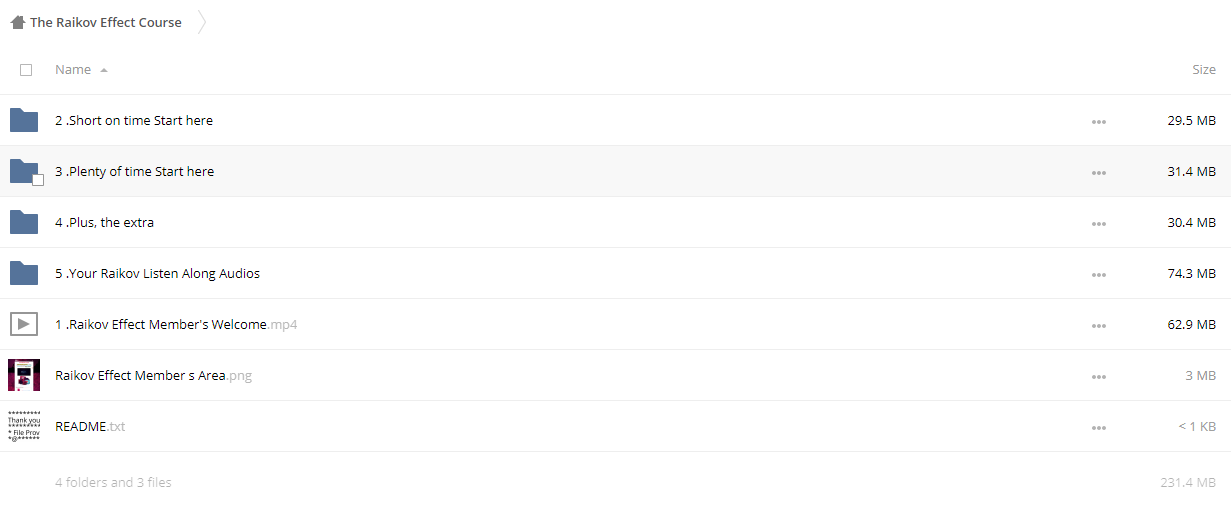This screenshot has height=509, width=1231.
Task: Open more options for Short on time folder
Action: point(1098,122)
